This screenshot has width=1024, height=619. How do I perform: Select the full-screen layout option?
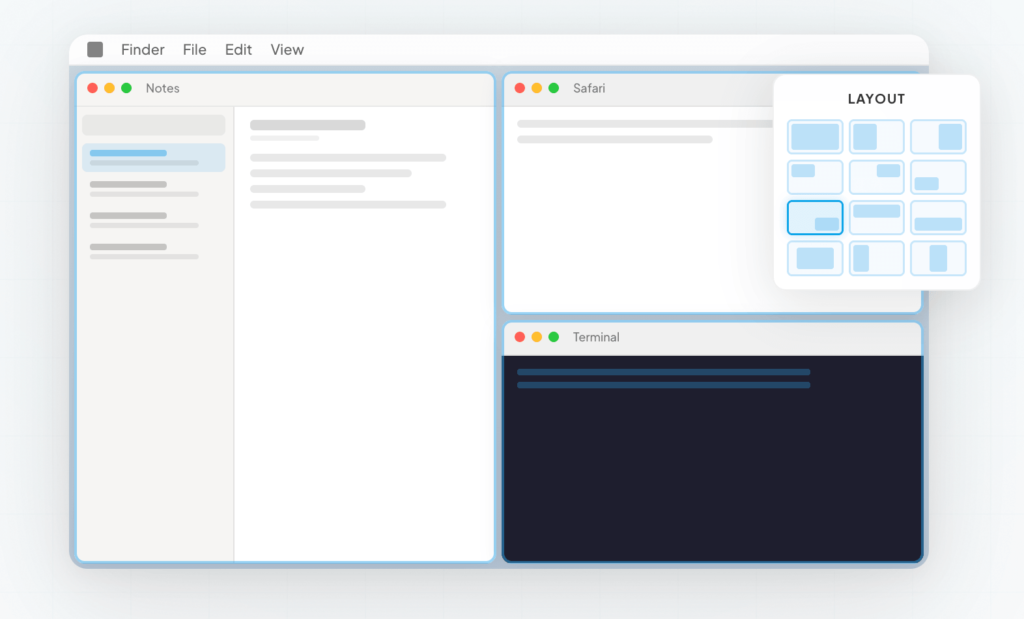click(x=815, y=137)
